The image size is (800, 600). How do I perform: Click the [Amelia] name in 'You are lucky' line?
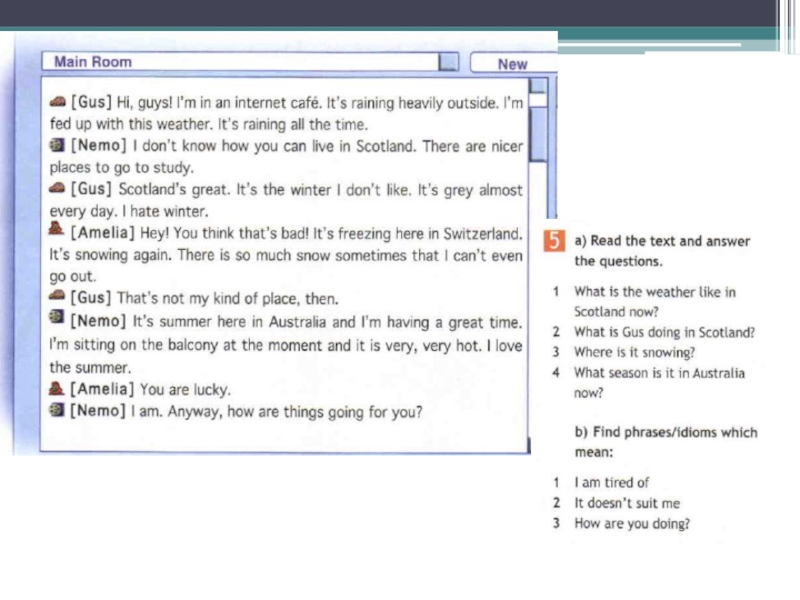point(104,389)
